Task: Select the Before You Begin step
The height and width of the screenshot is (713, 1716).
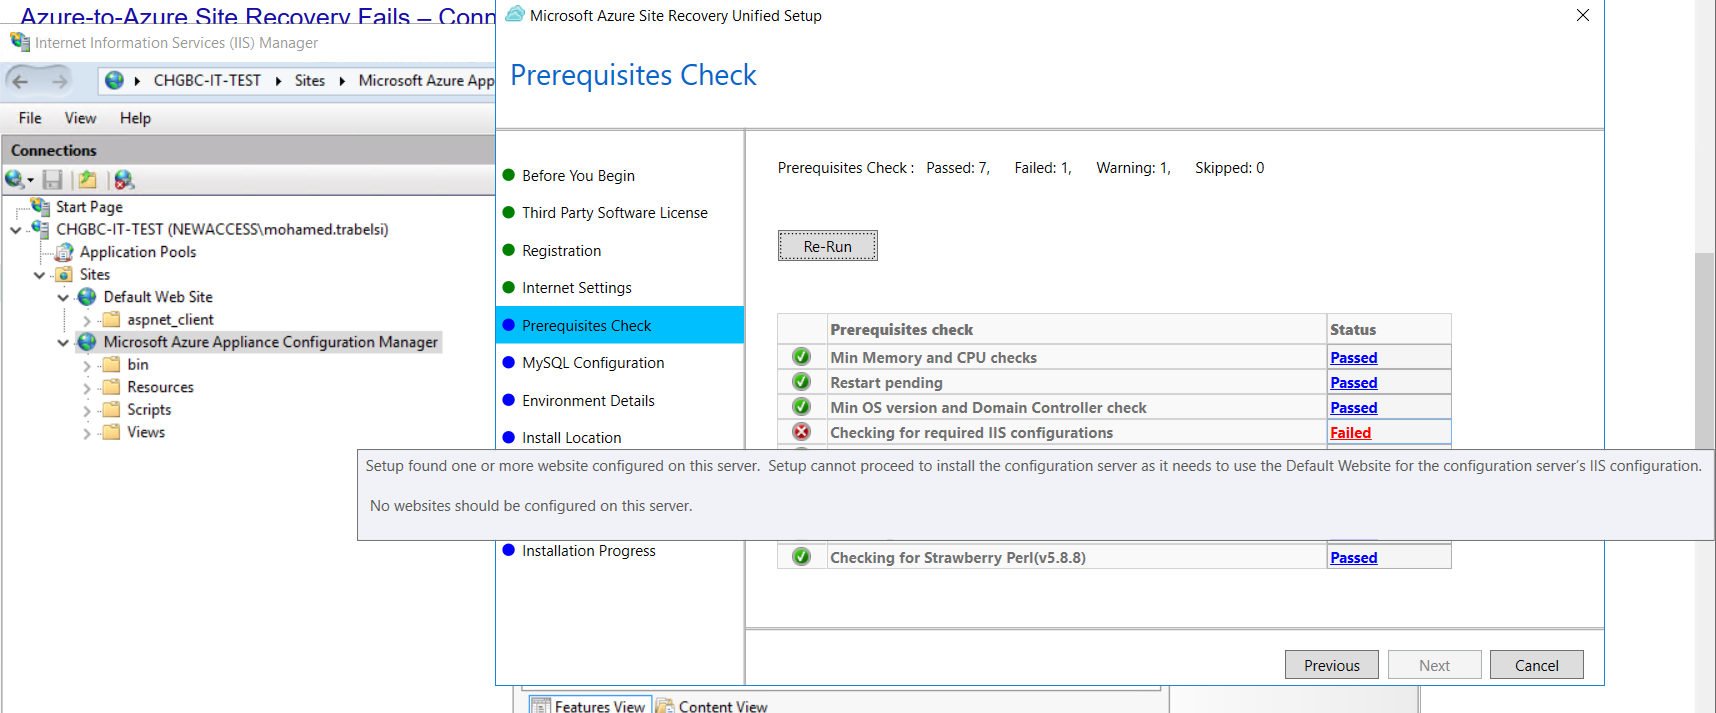Action: point(578,175)
